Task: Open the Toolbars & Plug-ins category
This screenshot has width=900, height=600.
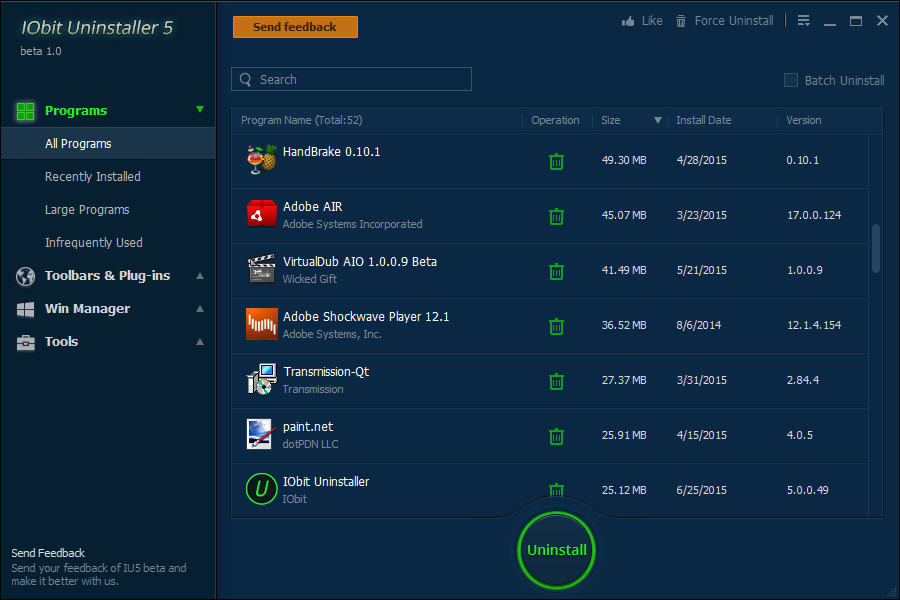Action: point(107,276)
